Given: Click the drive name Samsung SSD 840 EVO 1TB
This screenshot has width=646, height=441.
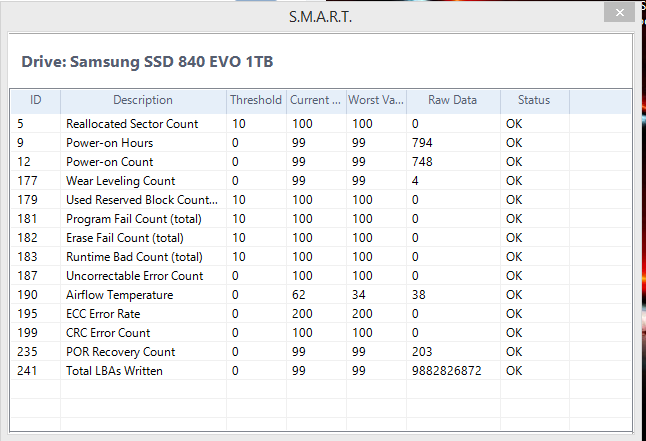Looking at the screenshot, I should click(171, 62).
